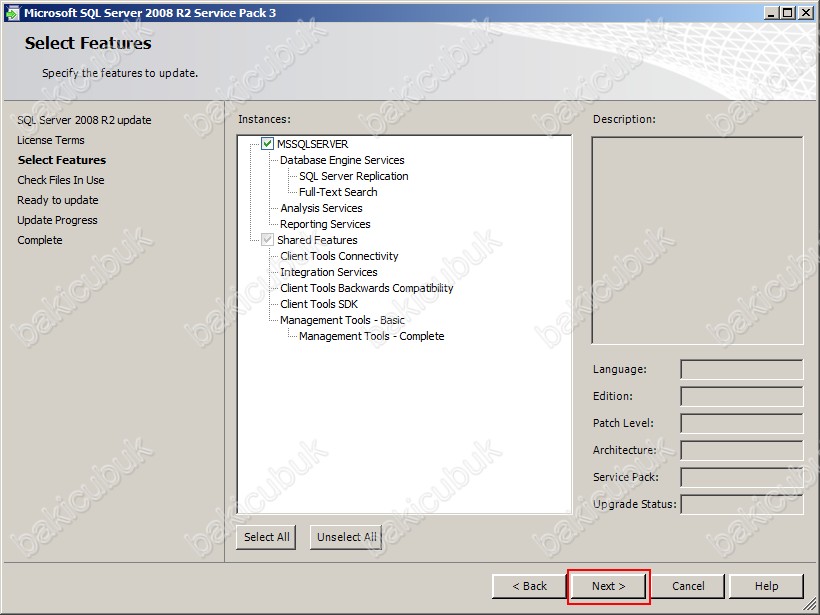The height and width of the screenshot is (615, 820).
Task: Select Client Tools Backwards Compatibility item
Action: (x=367, y=288)
